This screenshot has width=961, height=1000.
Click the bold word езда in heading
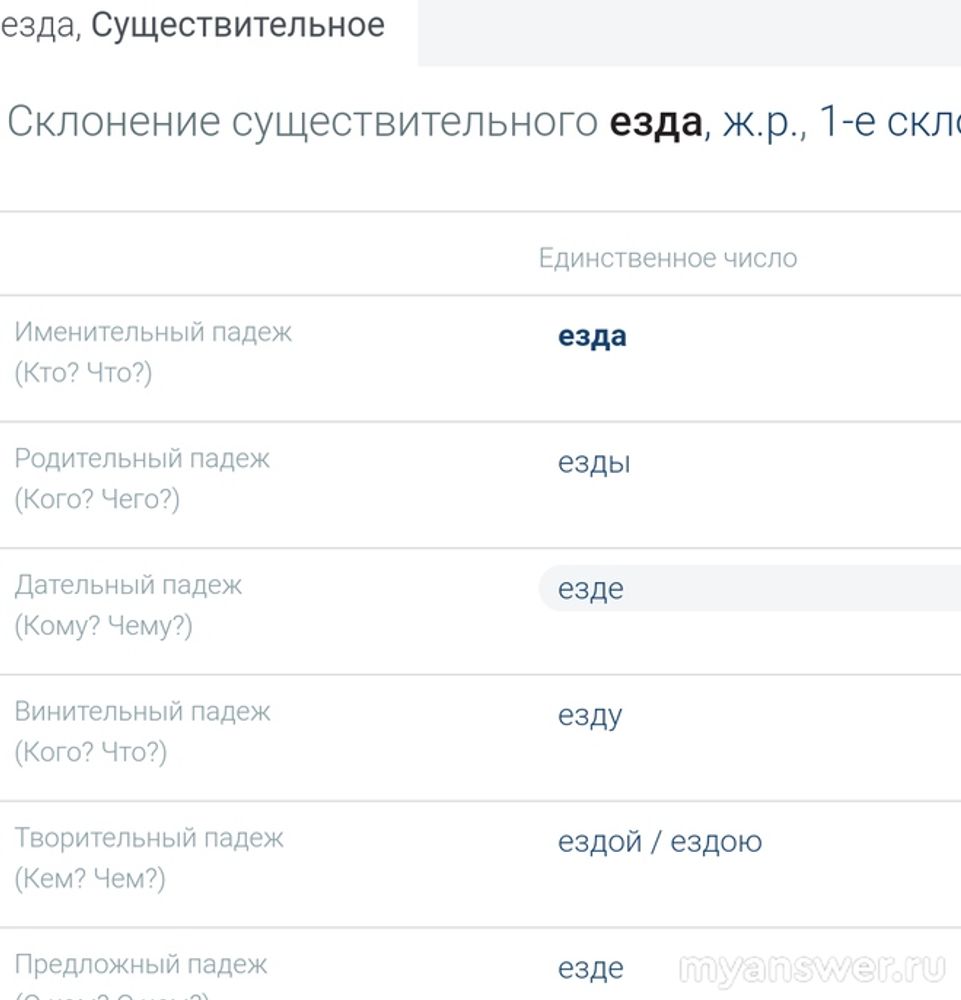[656, 122]
